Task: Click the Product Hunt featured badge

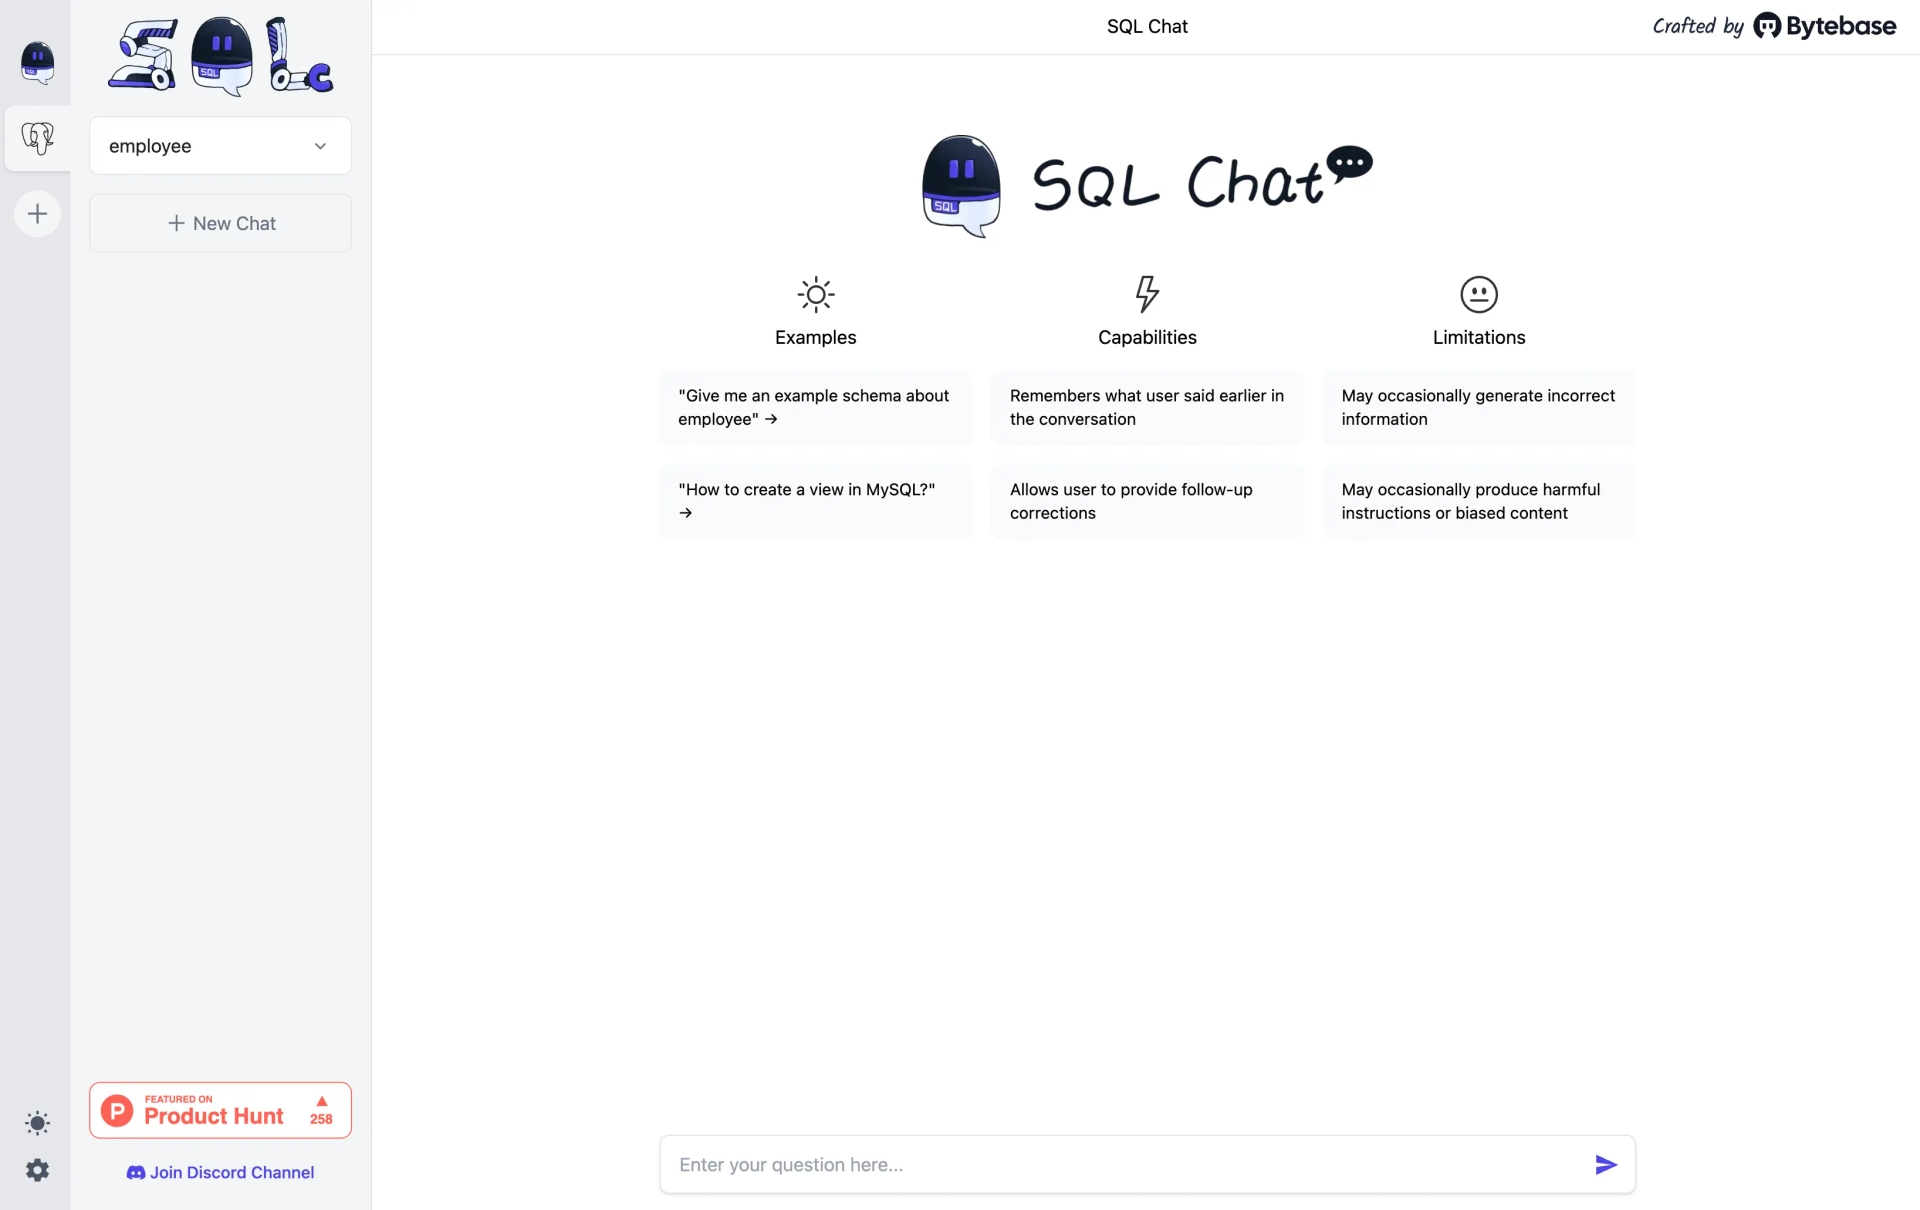Action: pyautogui.click(x=219, y=1108)
